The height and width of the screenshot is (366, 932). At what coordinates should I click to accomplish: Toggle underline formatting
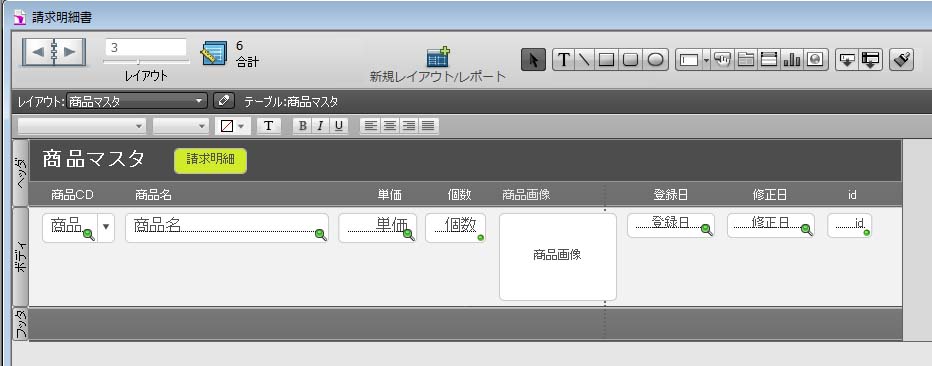339,126
